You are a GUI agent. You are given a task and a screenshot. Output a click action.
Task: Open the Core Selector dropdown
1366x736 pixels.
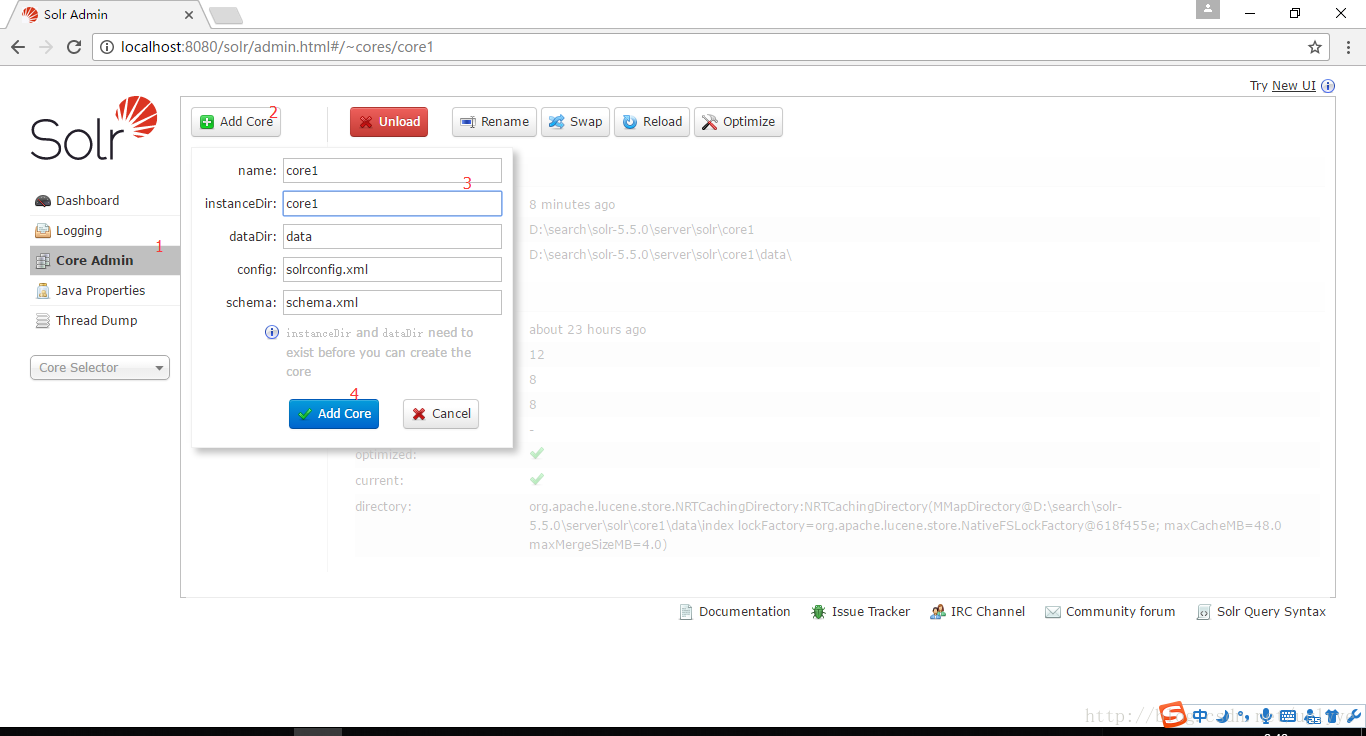click(x=100, y=368)
